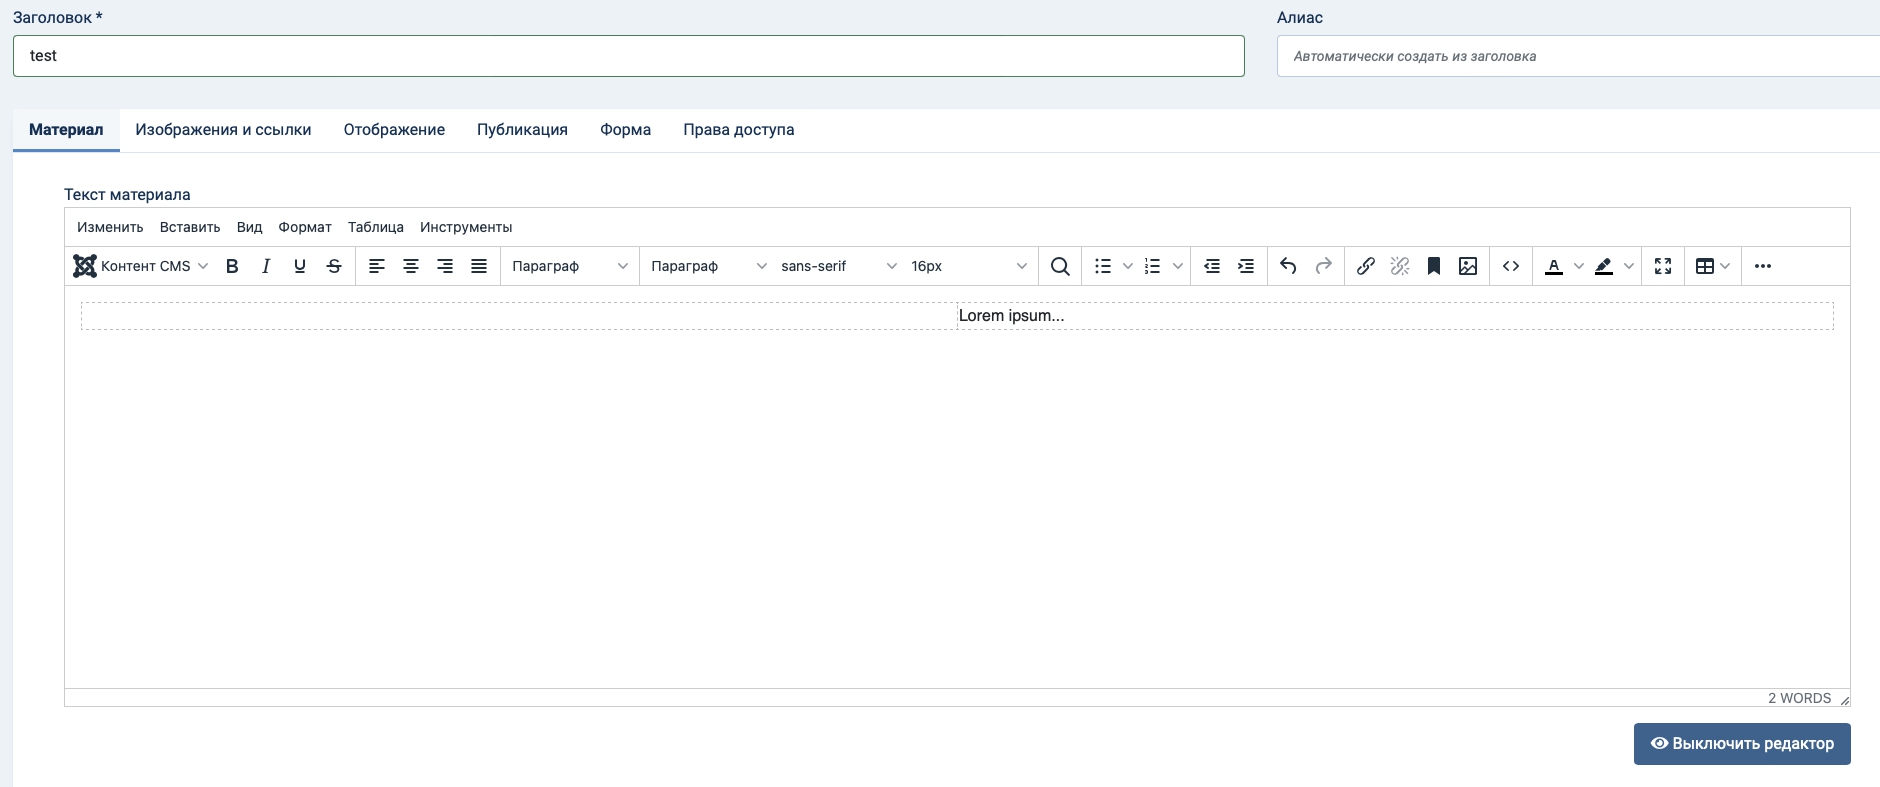Turn off editor with Выключить редактор
The image size is (1880, 787).
1741,744
